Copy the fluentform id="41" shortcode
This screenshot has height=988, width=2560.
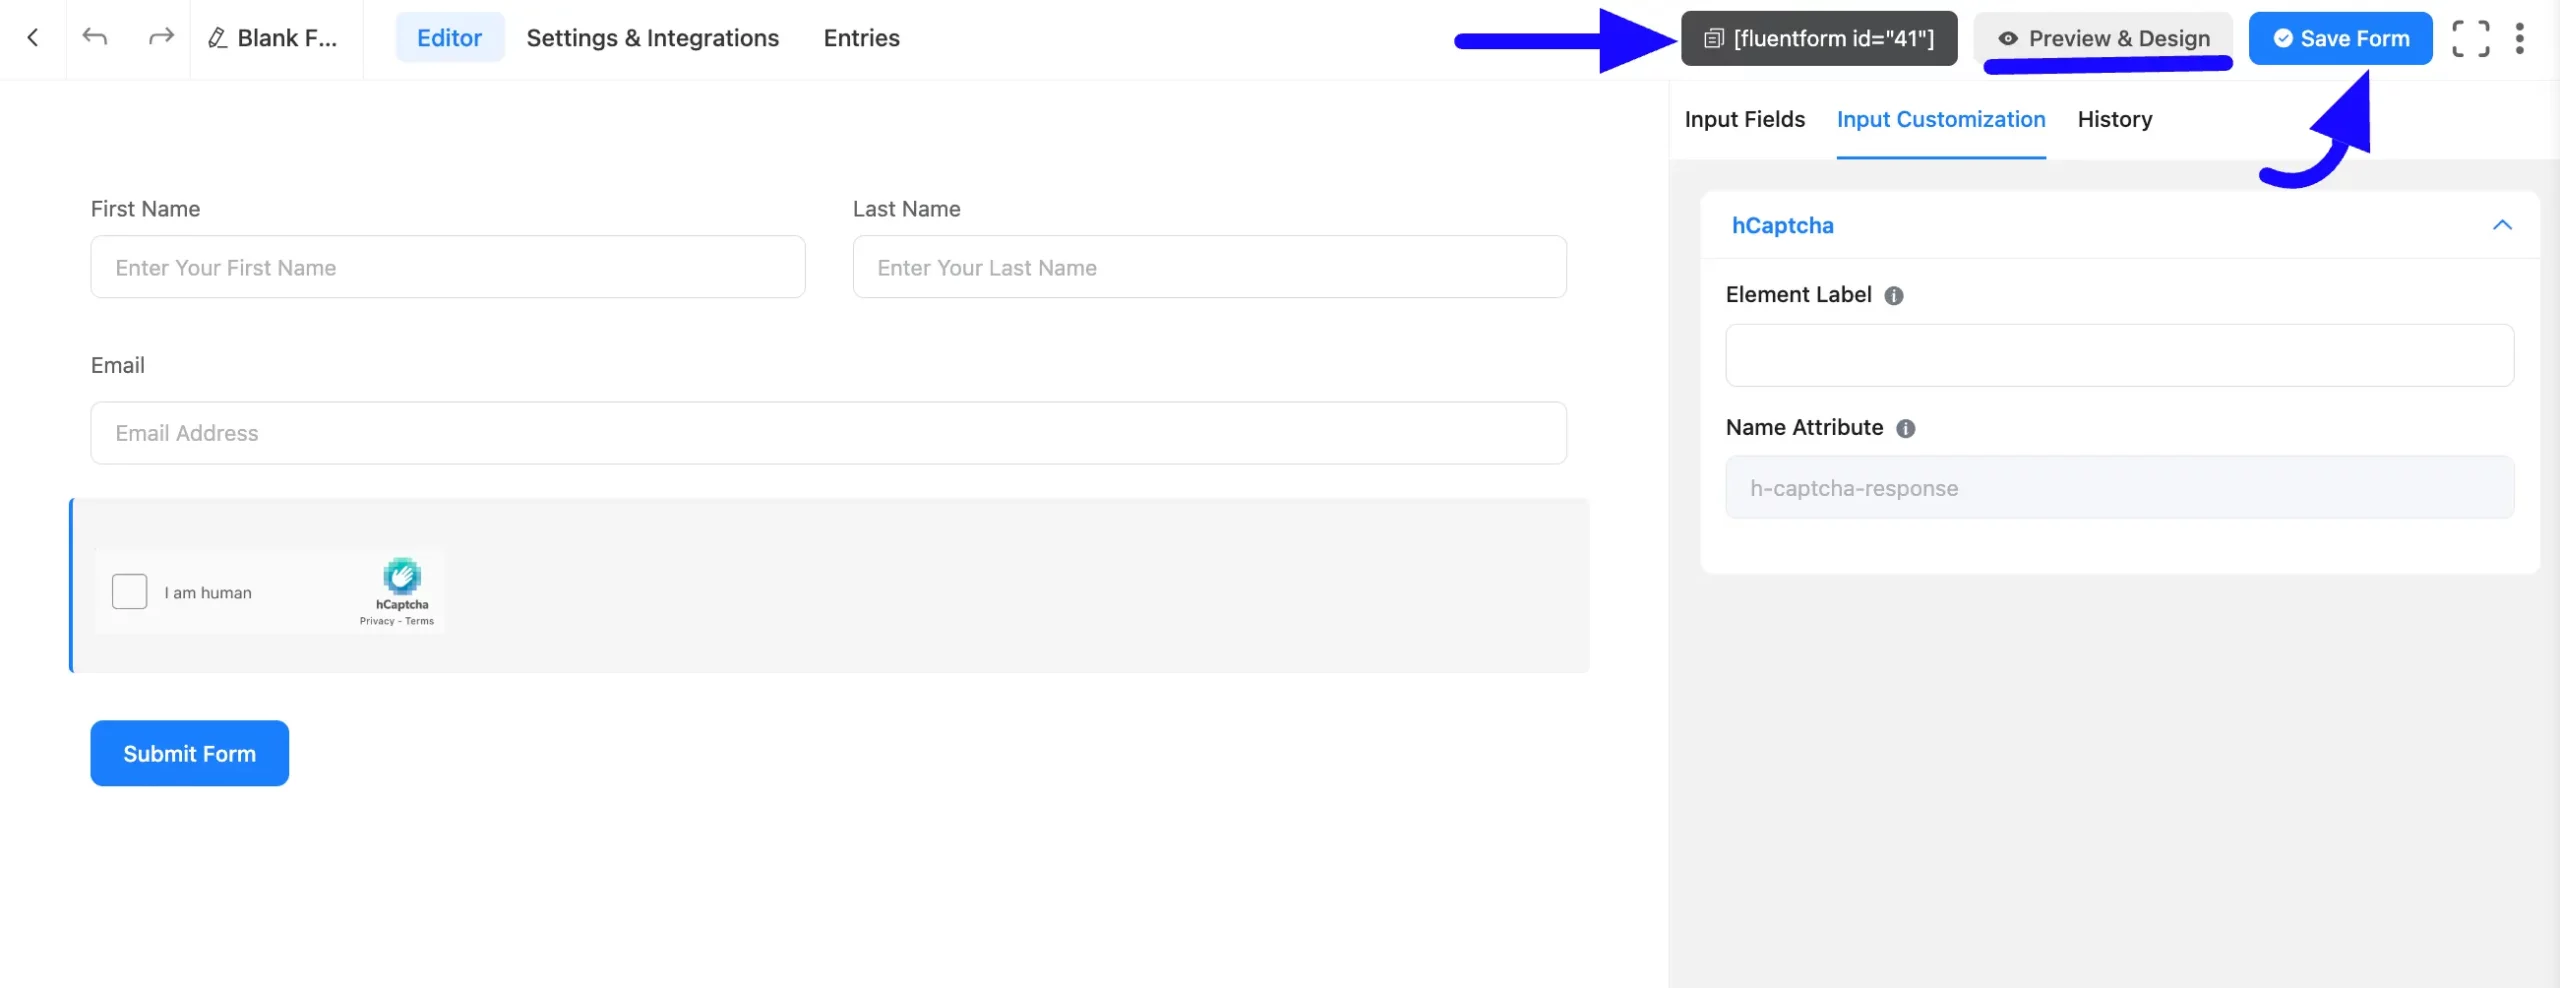[1818, 38]
